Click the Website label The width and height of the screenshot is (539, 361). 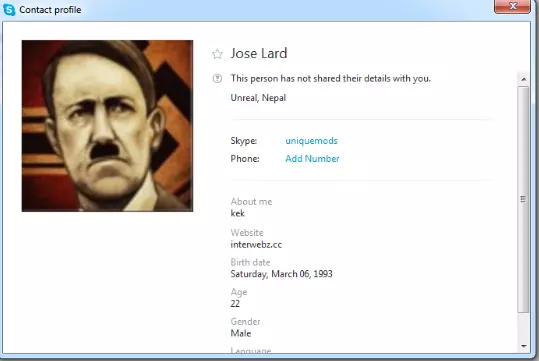tap(247, 233)
